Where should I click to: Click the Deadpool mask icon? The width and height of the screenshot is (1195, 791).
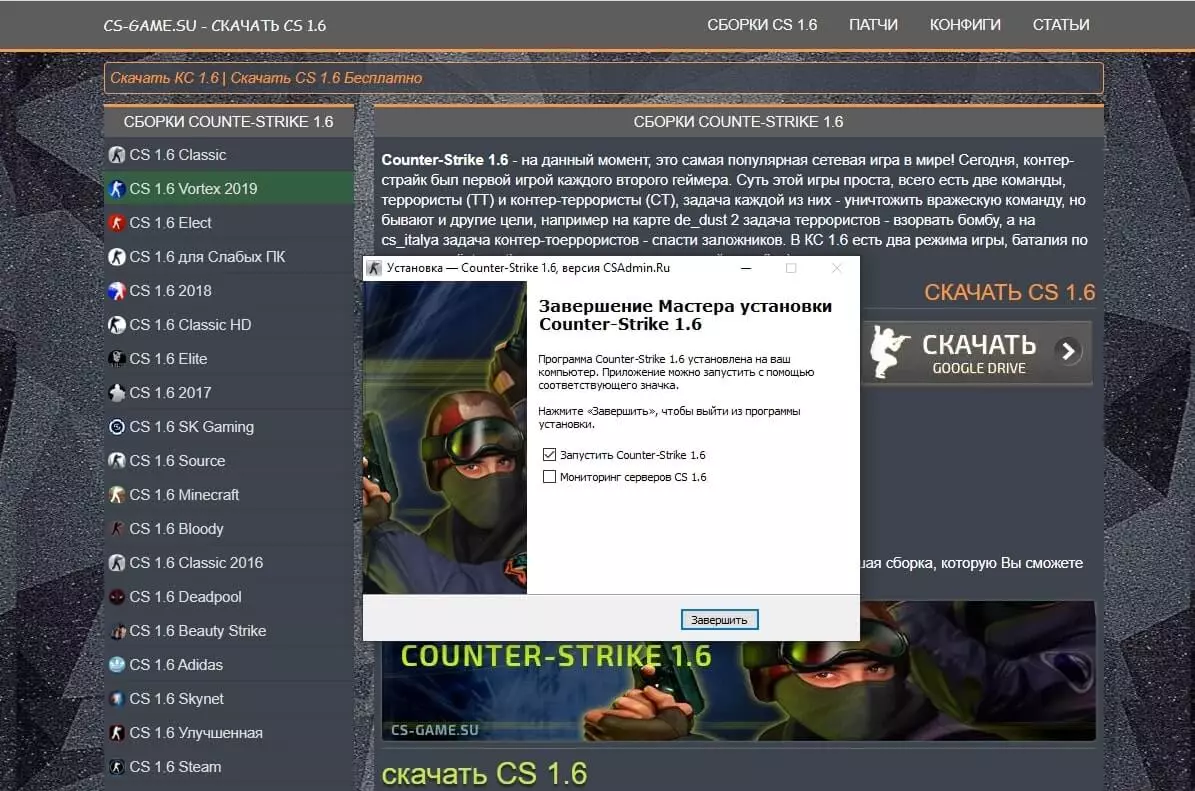click(x=117, y=597)
